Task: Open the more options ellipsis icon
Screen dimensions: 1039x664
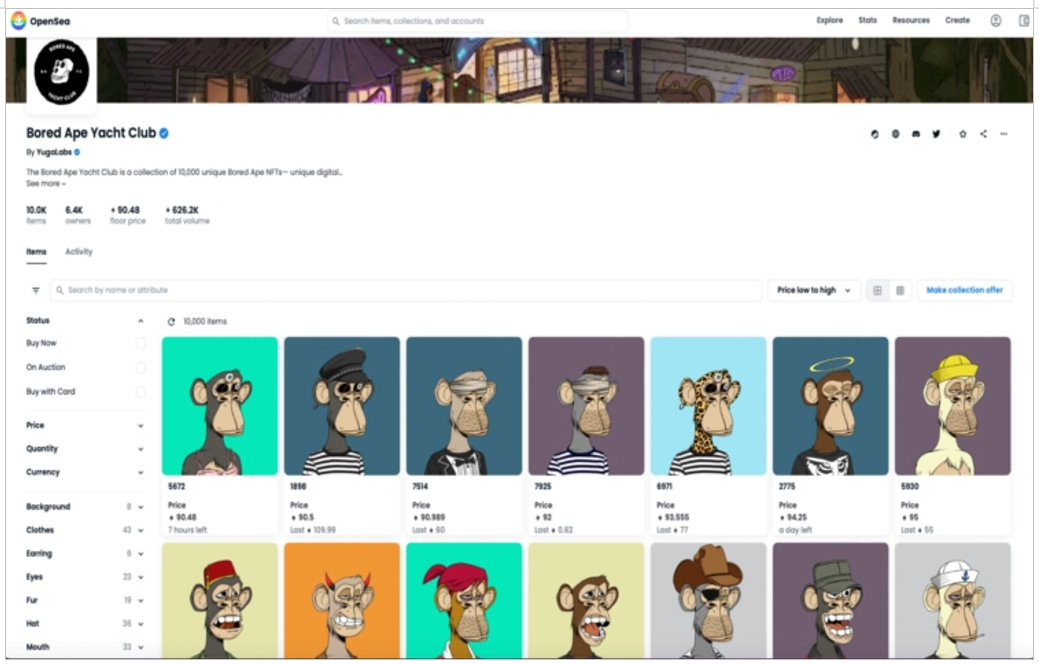Action: pos(1004,134)
